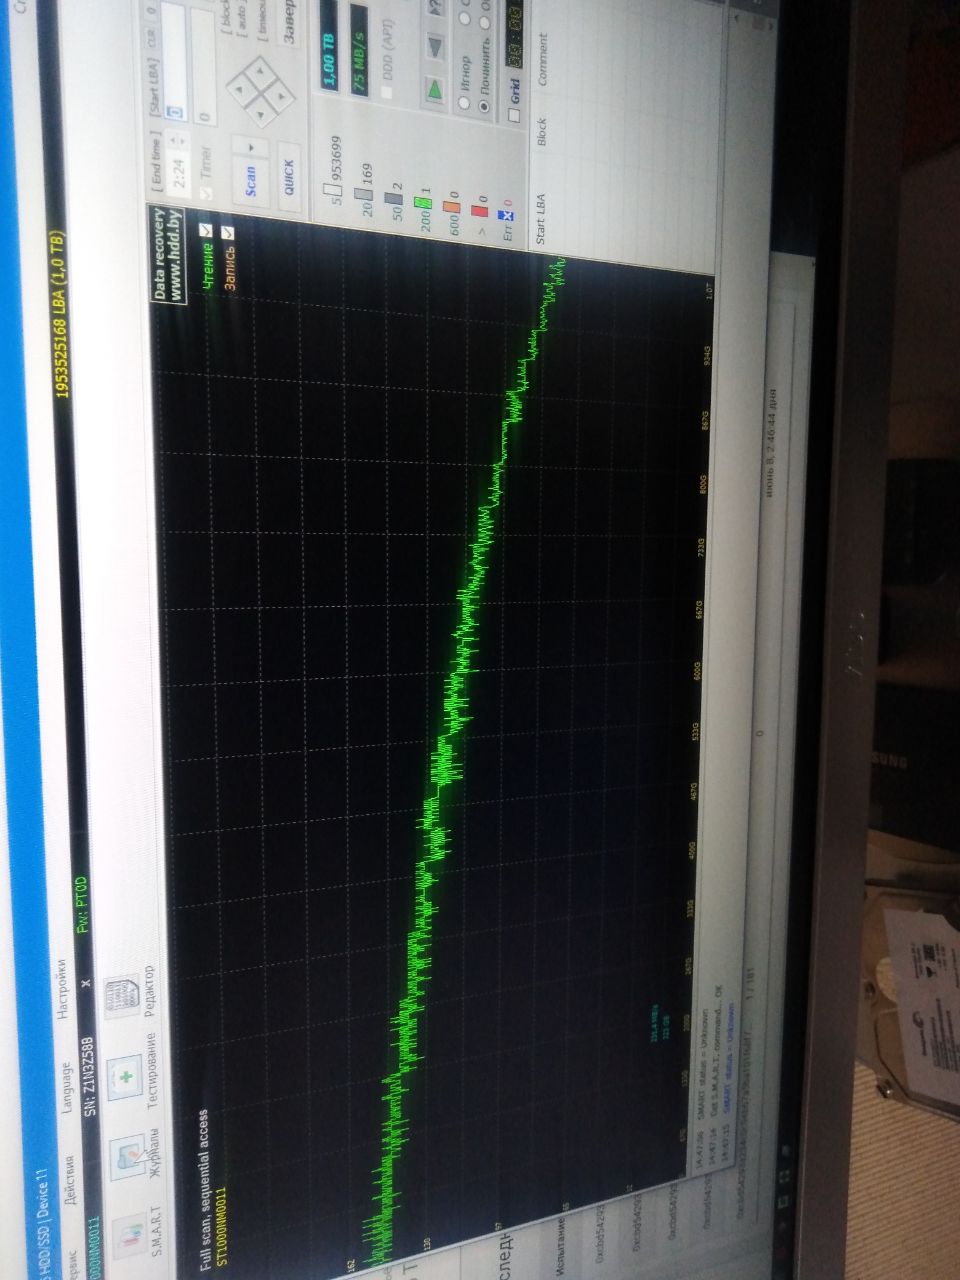Click the 1953525168 LBA (1,0 TB) text
The width and height of the screenshot is (960, 1280).
62,315
